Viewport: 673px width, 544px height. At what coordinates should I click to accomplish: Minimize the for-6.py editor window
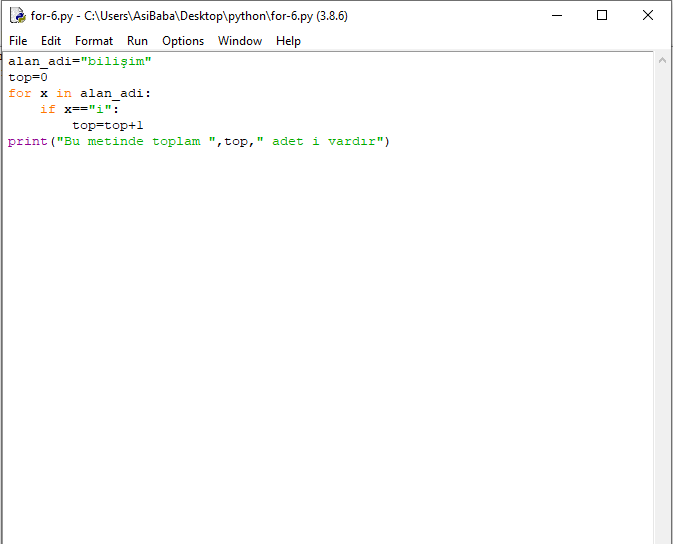(x=557, y=16)
